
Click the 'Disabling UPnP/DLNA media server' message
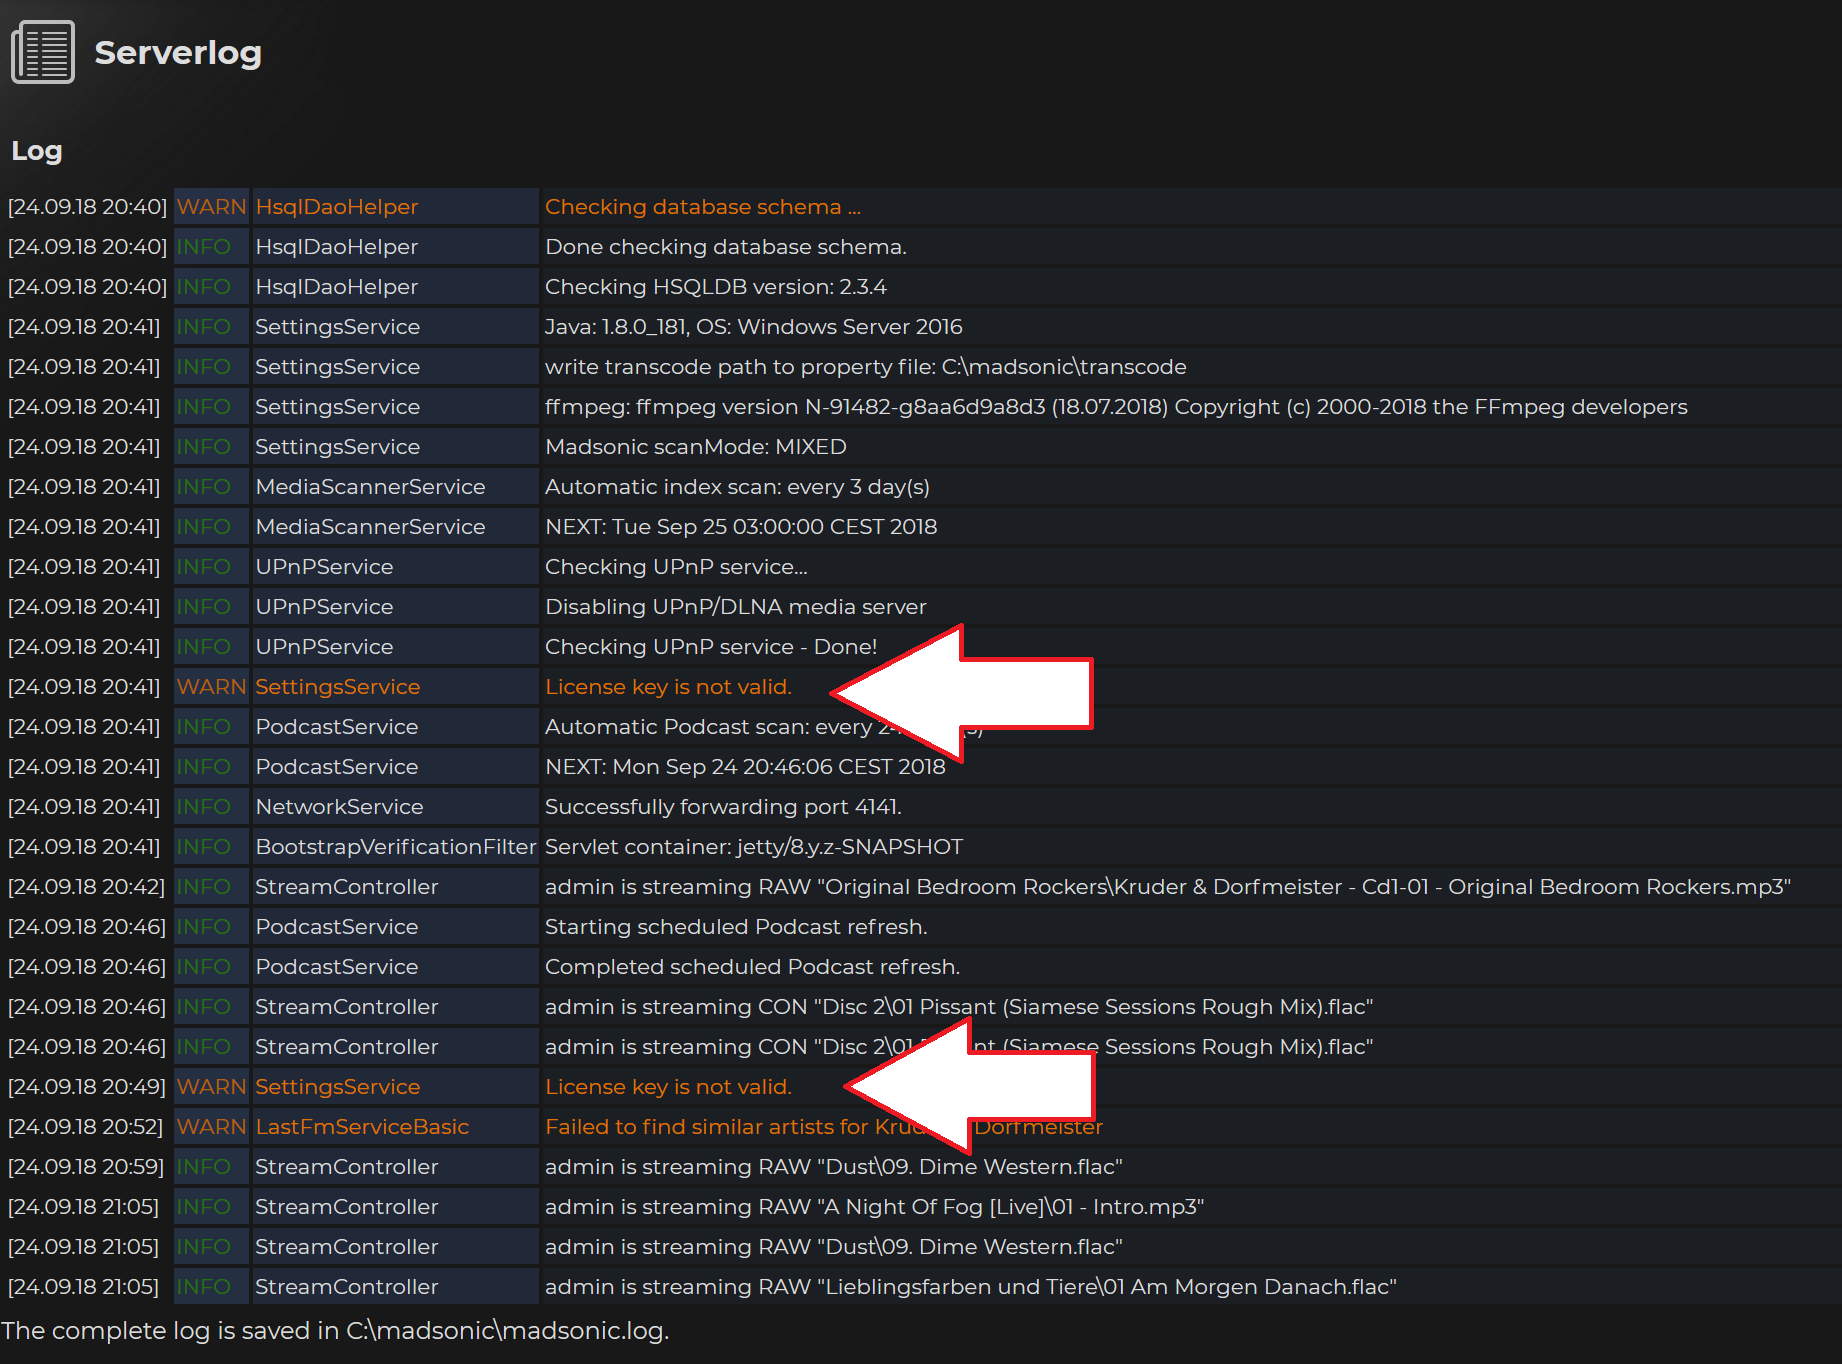click(735, 607)
